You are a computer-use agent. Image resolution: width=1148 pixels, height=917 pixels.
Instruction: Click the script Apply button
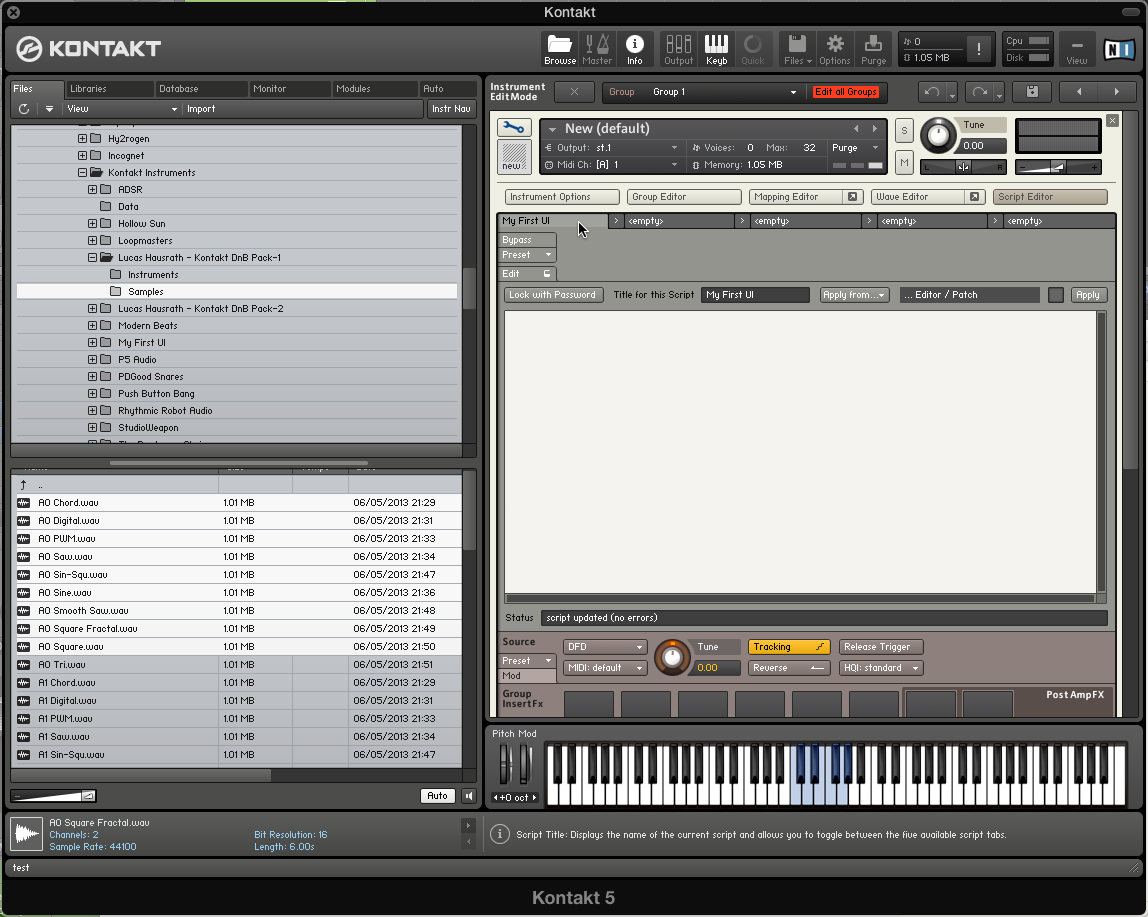point(1087,294)
